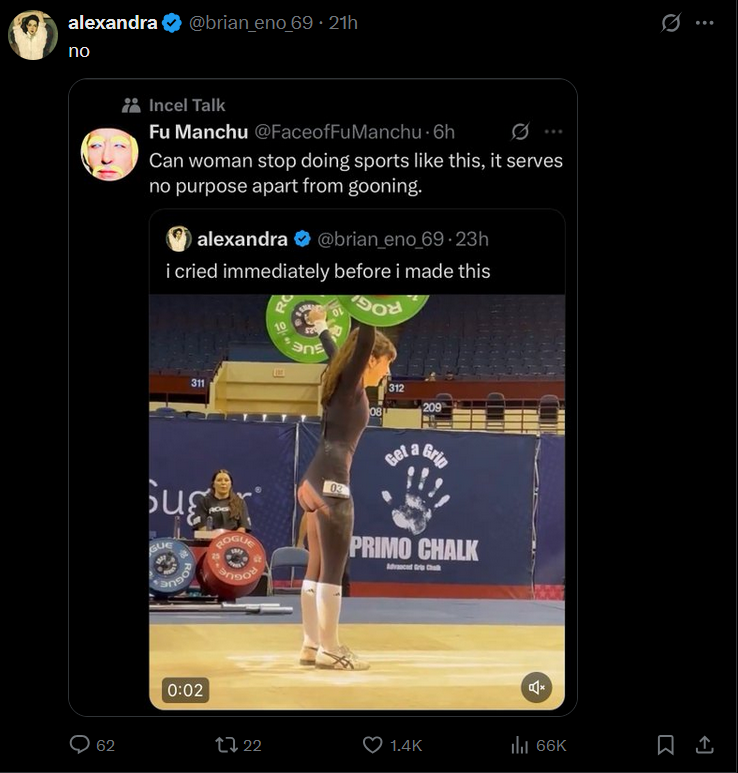Open the Incel Talk community link
Viewport: 738px width, 773px height.
[x=187, y=105]
